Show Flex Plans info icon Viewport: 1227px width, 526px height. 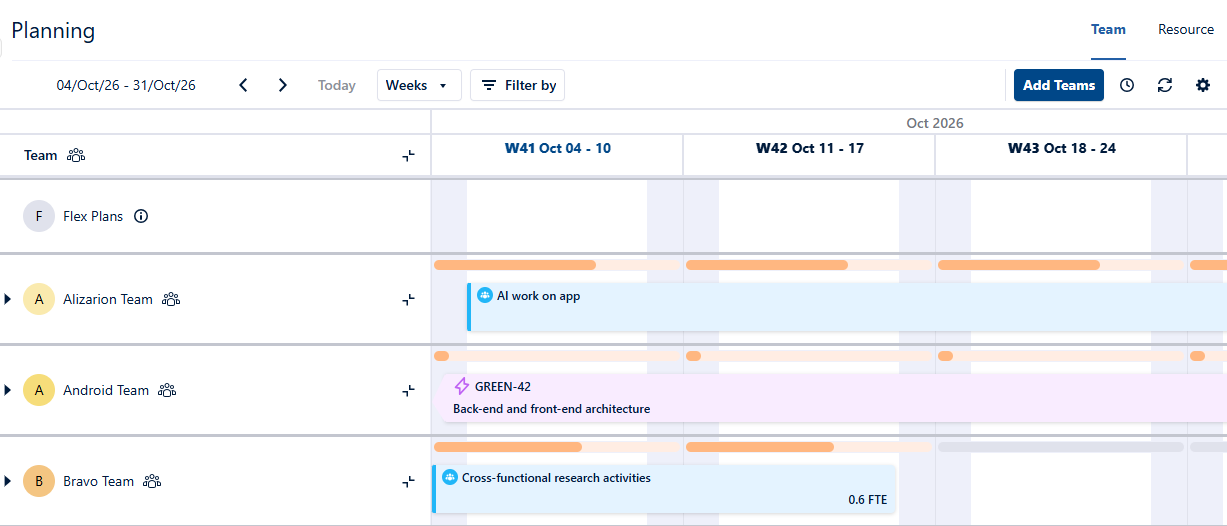141,216
